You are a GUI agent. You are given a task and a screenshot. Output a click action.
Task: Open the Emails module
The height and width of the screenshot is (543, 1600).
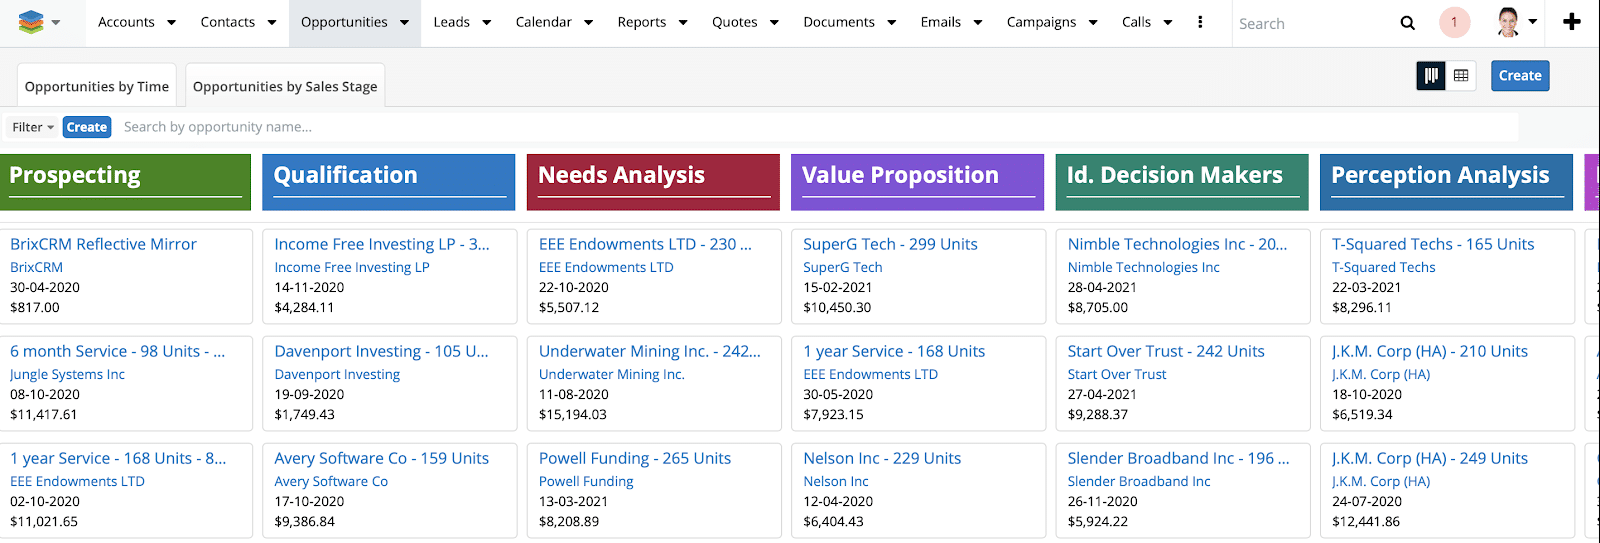(x=940, y=22)
